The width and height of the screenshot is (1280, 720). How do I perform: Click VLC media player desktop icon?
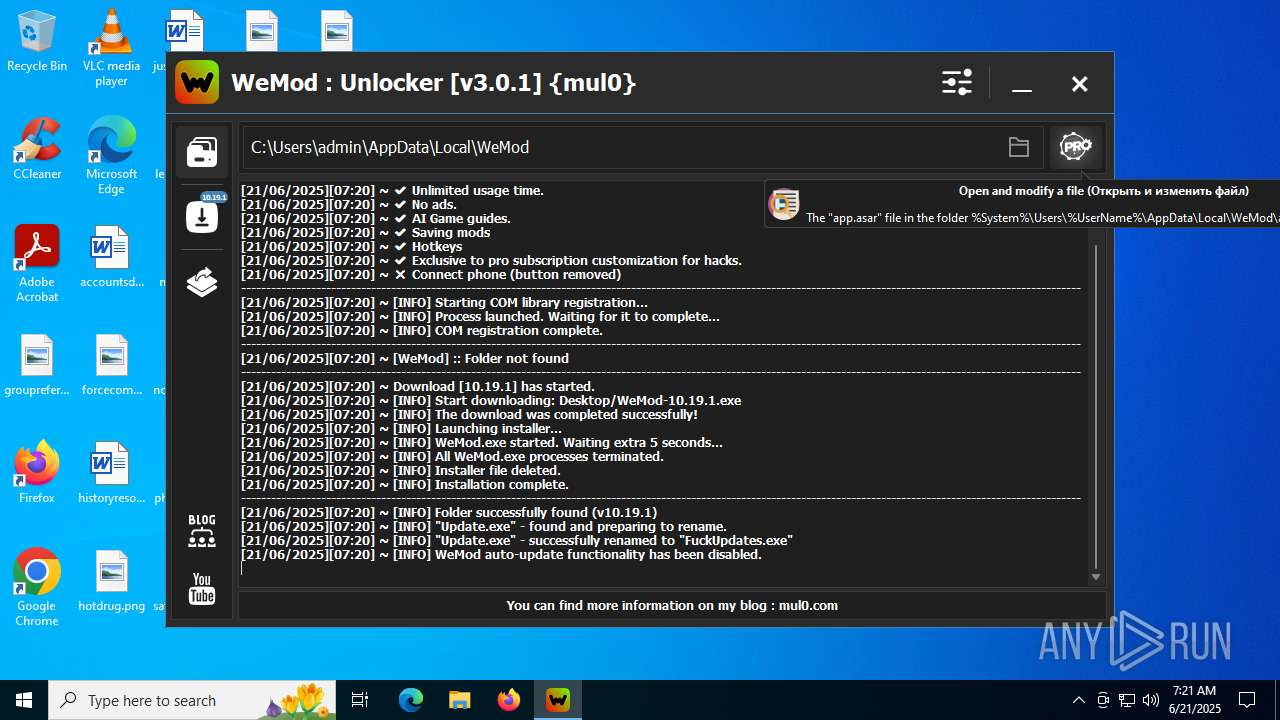click(111, 48)
